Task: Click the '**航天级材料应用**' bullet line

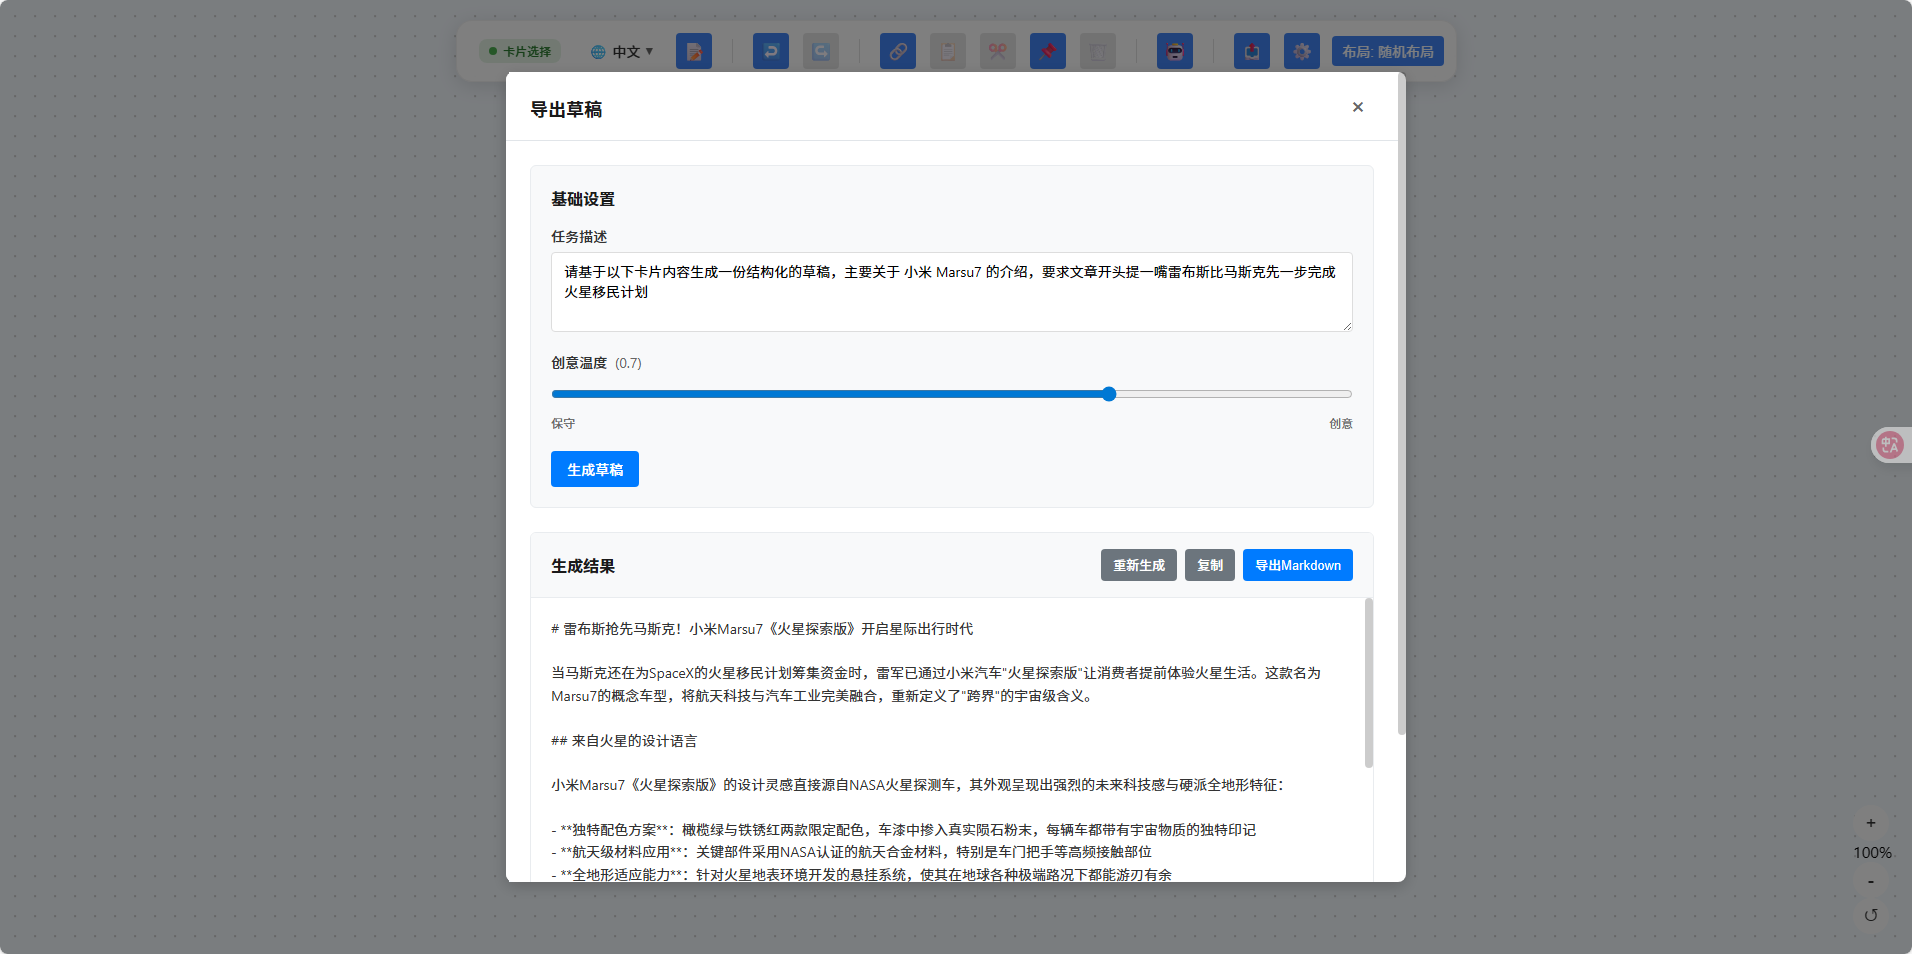Action: click(851, 852)
